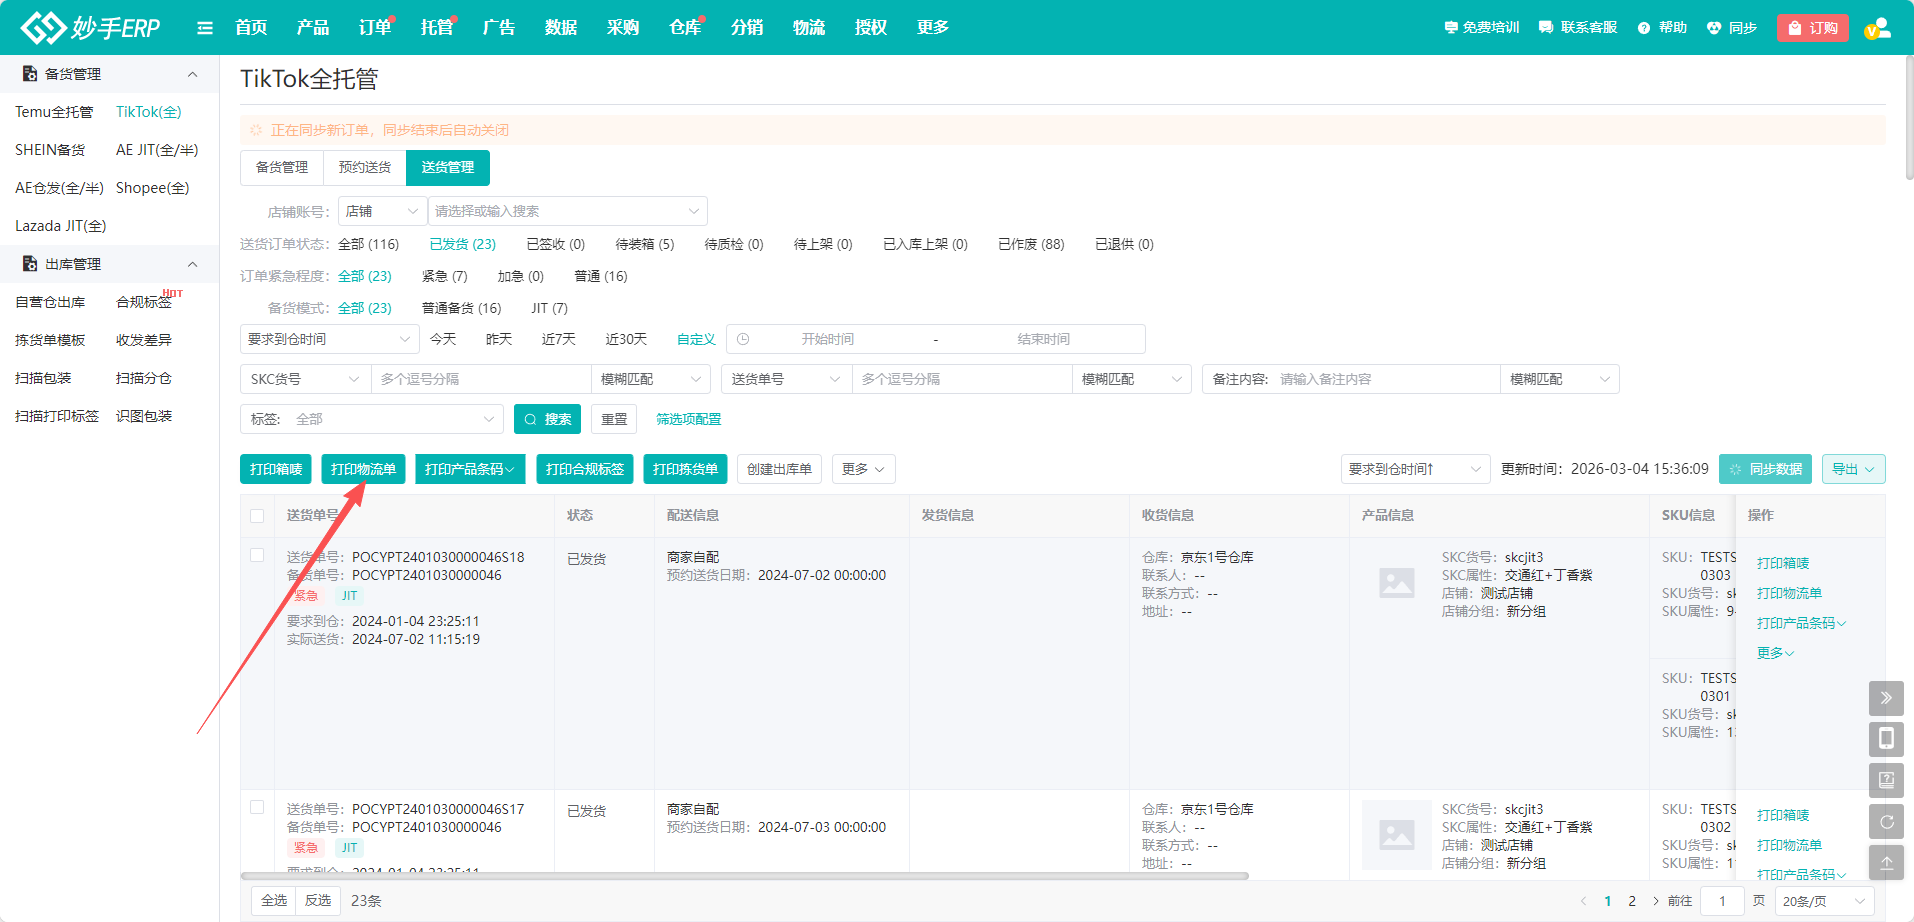The width and height of the screenshot is (1914, 922).
Task: Click the red 订购 button
Action: click(1813, 28)
